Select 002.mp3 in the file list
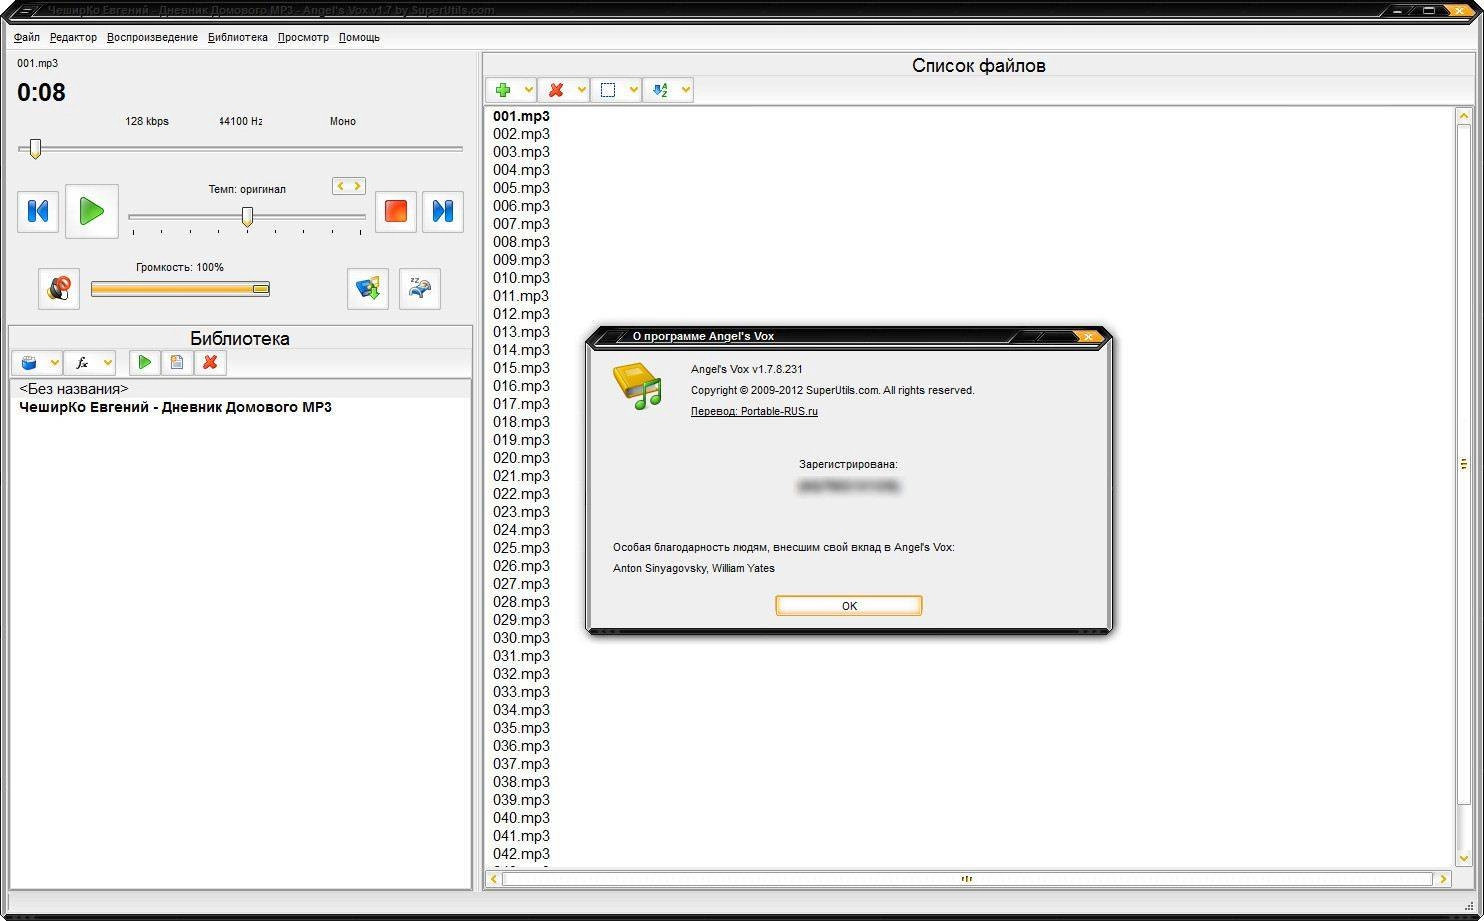The height and width of the screenshot is (921, 1484). (521, 134)
